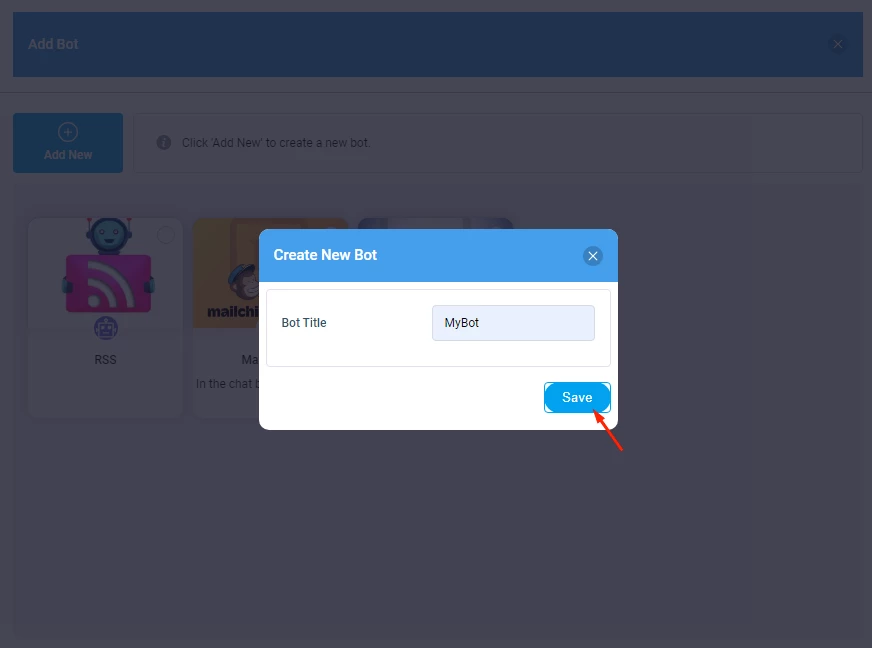Click the Add New button
This screenshot has height=648, width=872.
[68, 143]
